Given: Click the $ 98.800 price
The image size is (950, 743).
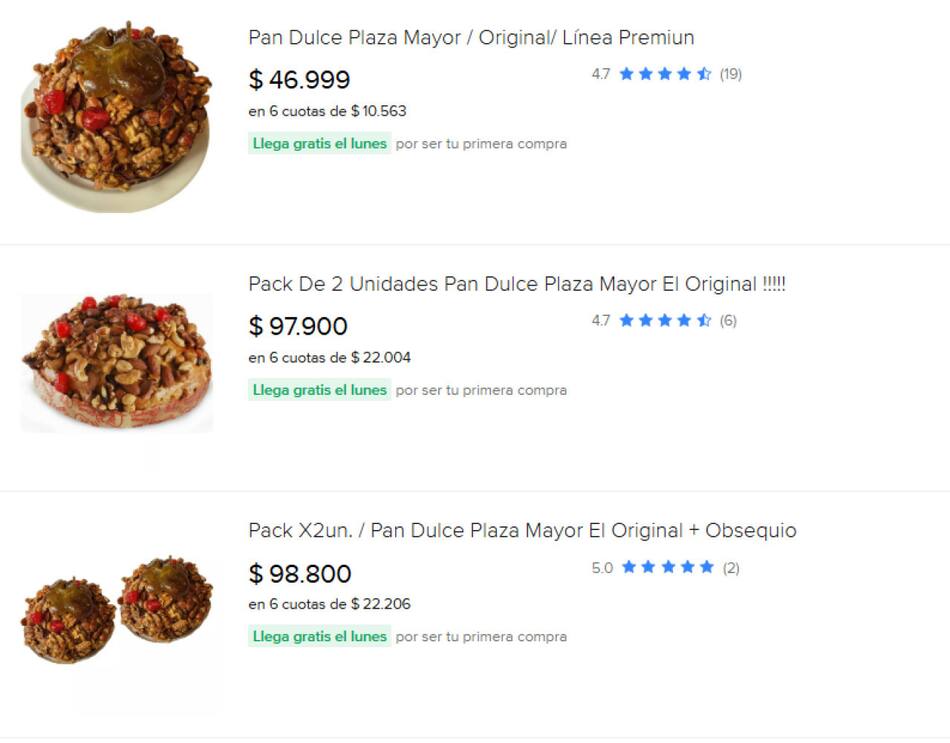Looking at the screenshot, I should point(300,574).
